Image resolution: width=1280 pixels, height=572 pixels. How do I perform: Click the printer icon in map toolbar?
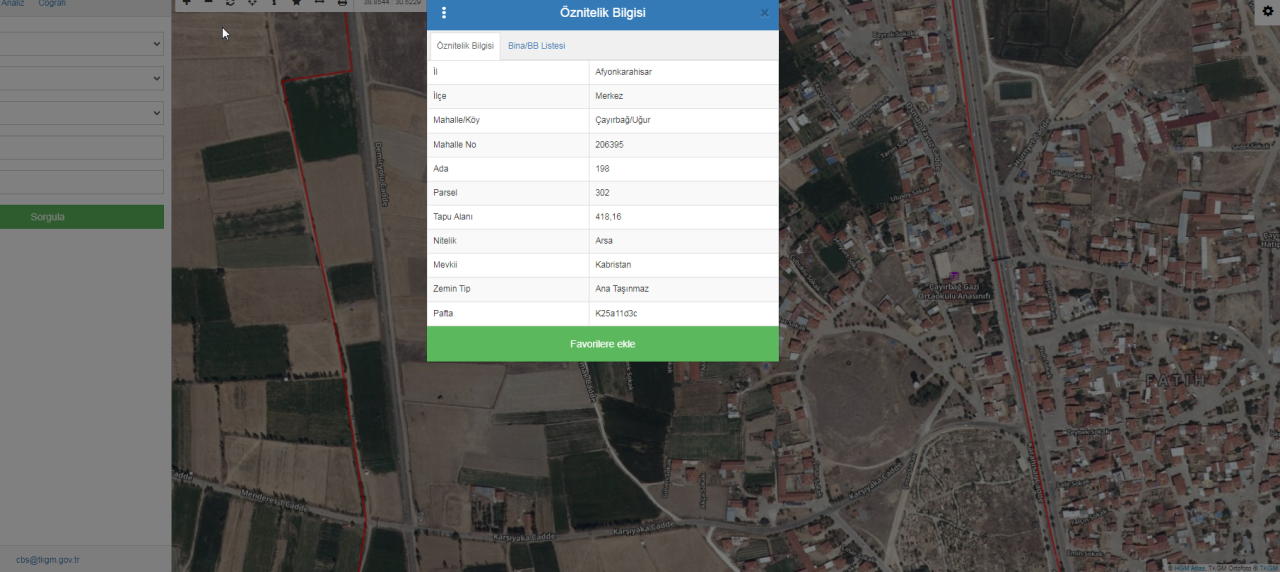click(x=342, y=3)
